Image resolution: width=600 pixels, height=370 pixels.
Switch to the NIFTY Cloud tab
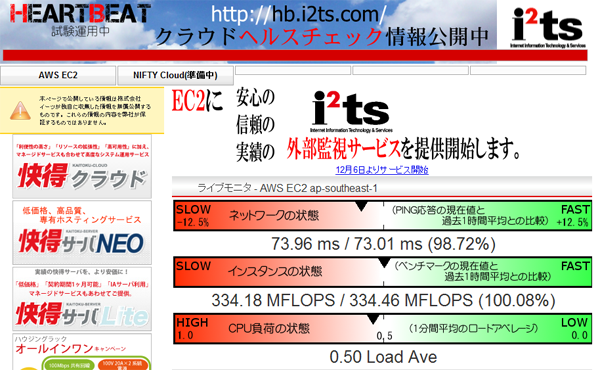pyautogui.click(x=175, y=75)
